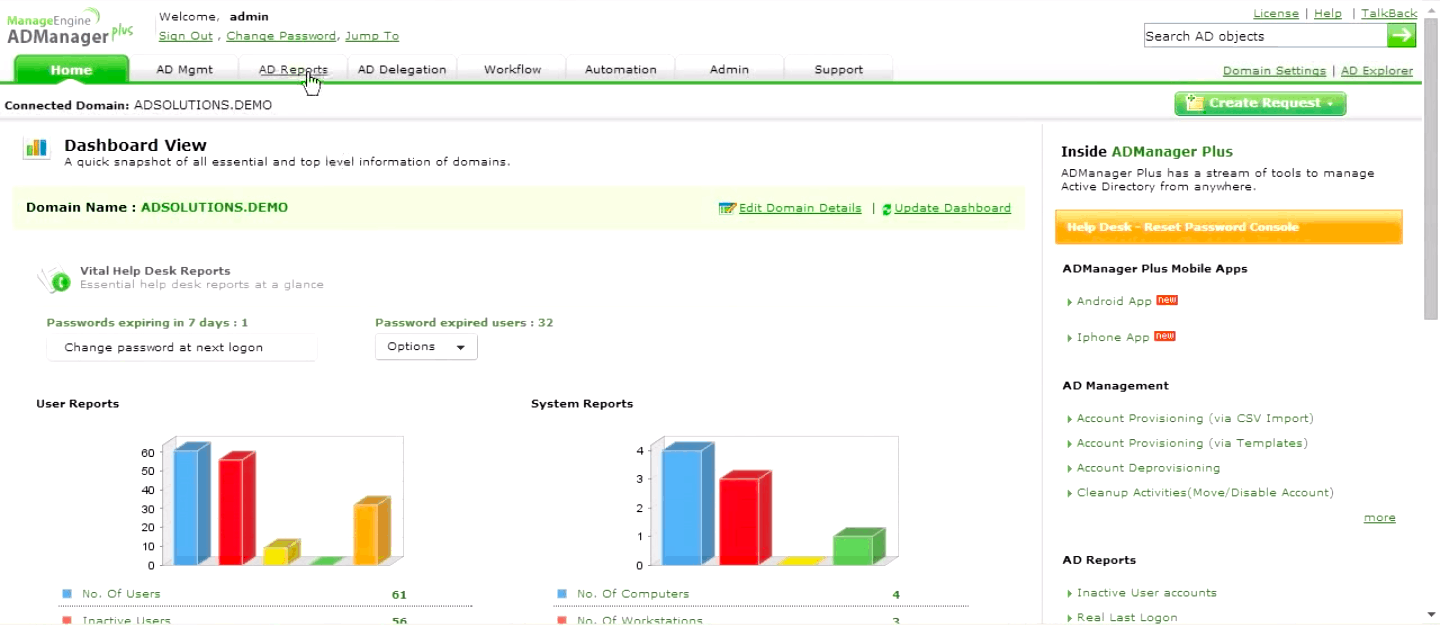
Task: Open the Support tab
Action: [x=838, y=70]
